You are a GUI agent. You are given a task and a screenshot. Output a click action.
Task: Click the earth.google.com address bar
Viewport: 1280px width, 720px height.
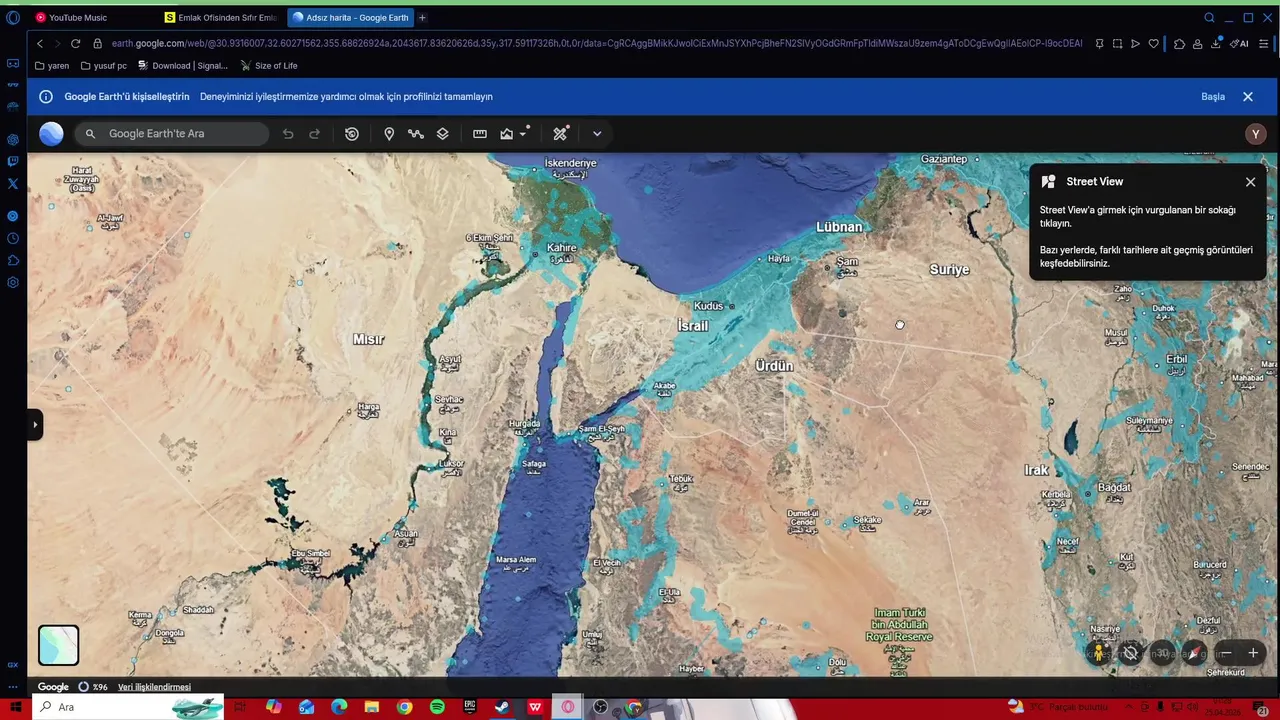[x=596, y=43]
